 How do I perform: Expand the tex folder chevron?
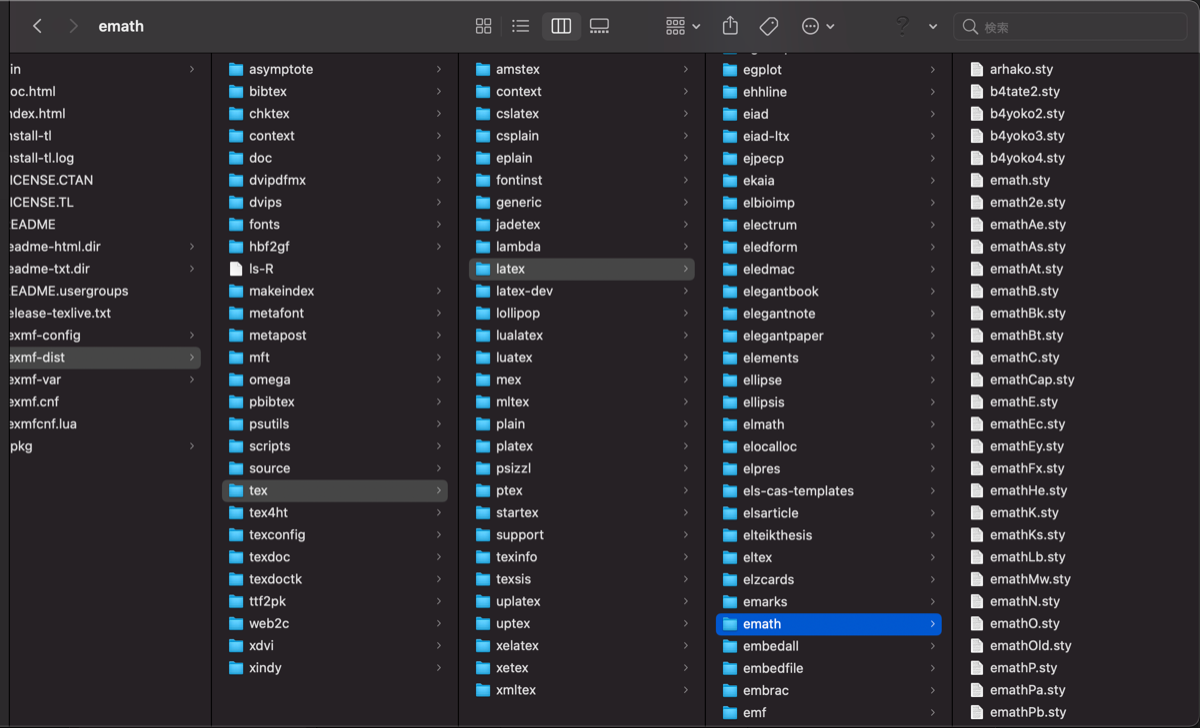tap(438, 490)
